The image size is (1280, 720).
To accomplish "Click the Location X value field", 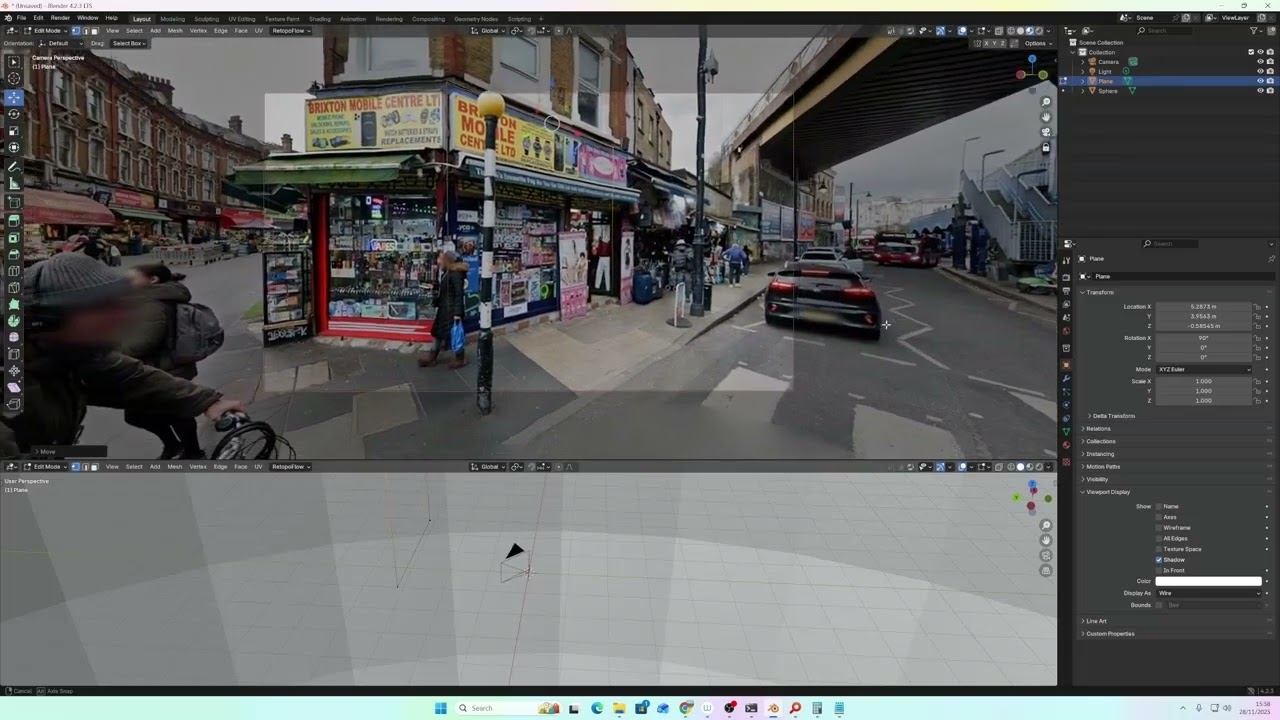I will pyautogui.click(x=1204, y=307).
